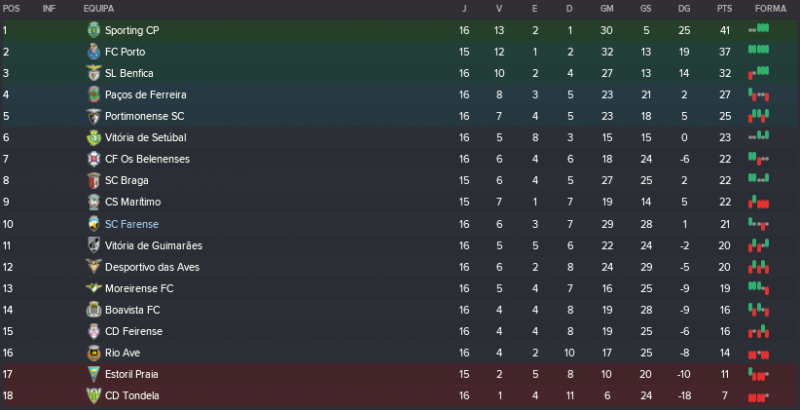Click the Rio Ave club crest
This screenshot has width=800, height=410.
pyautogui.click(x=94, y=352)
